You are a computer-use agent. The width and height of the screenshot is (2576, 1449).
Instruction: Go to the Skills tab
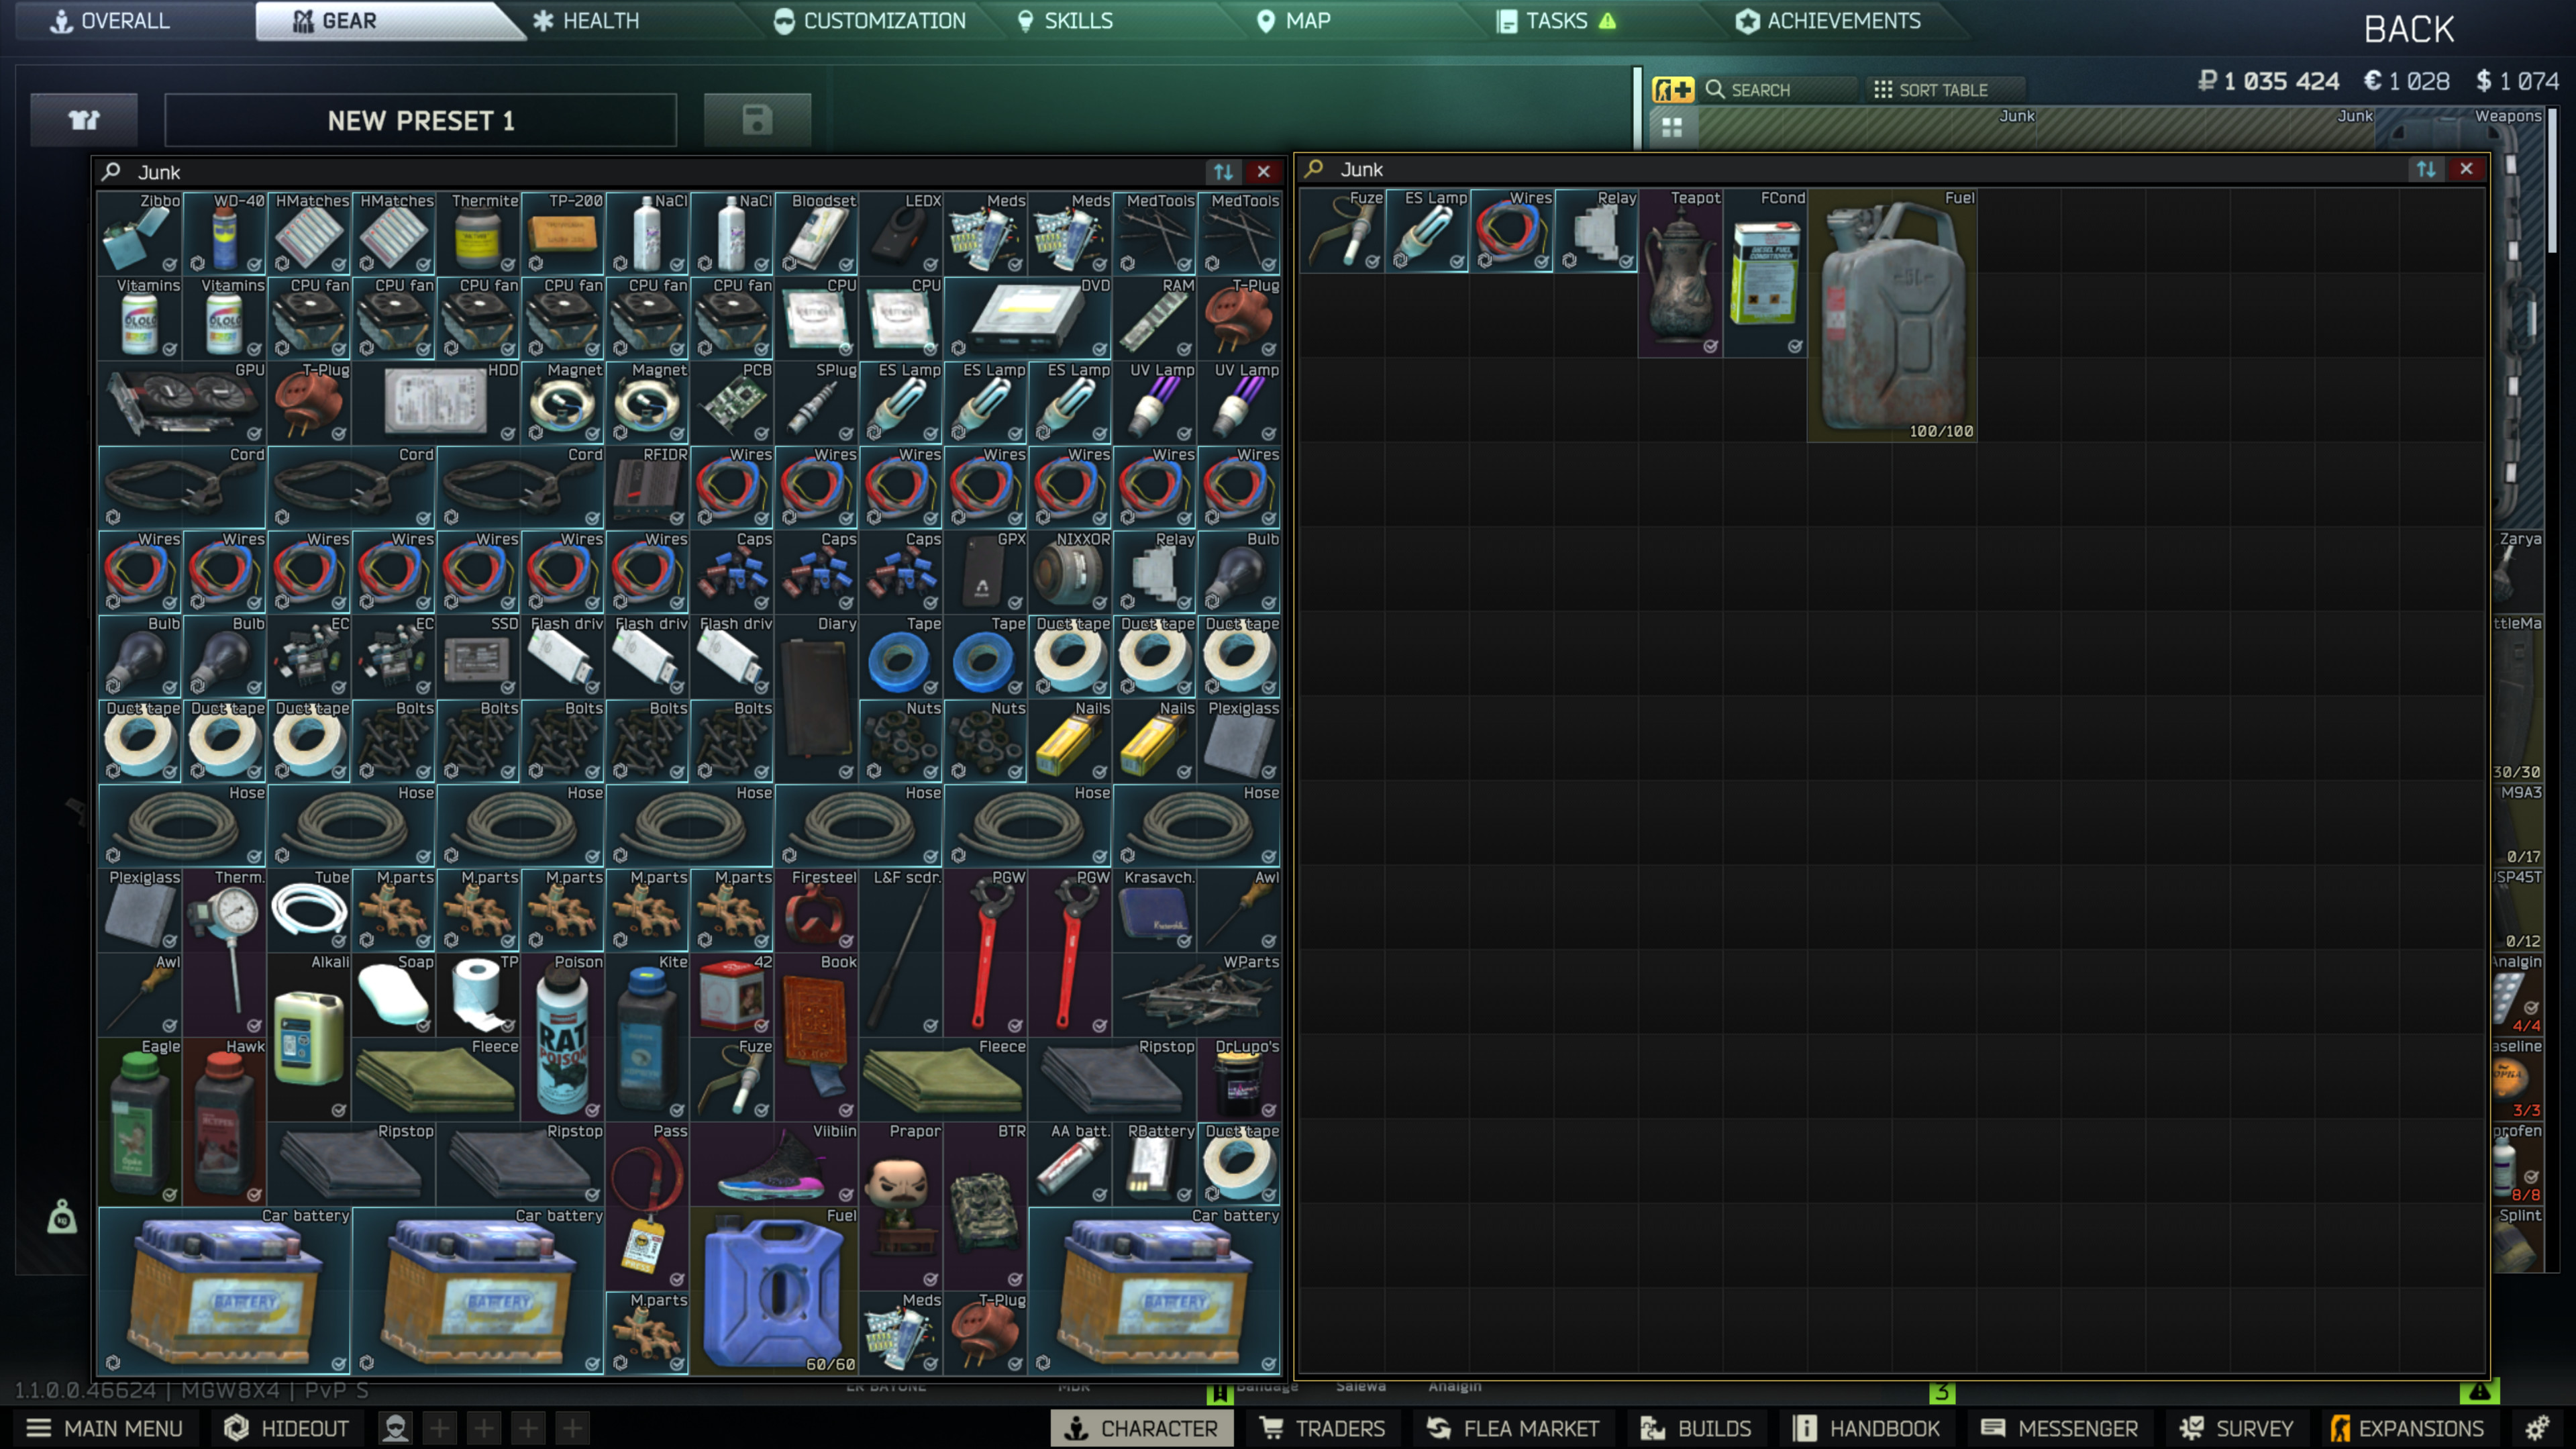click(x=1065, y=21)
